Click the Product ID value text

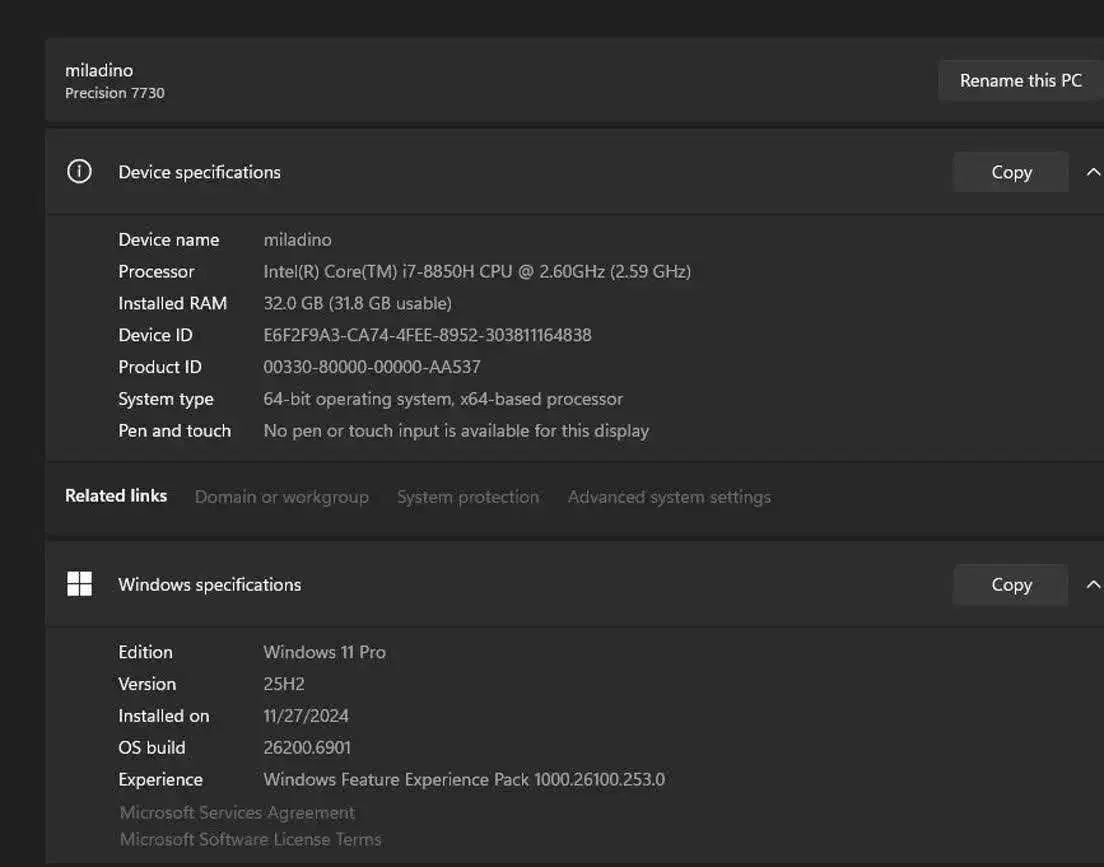pos(371,367)
